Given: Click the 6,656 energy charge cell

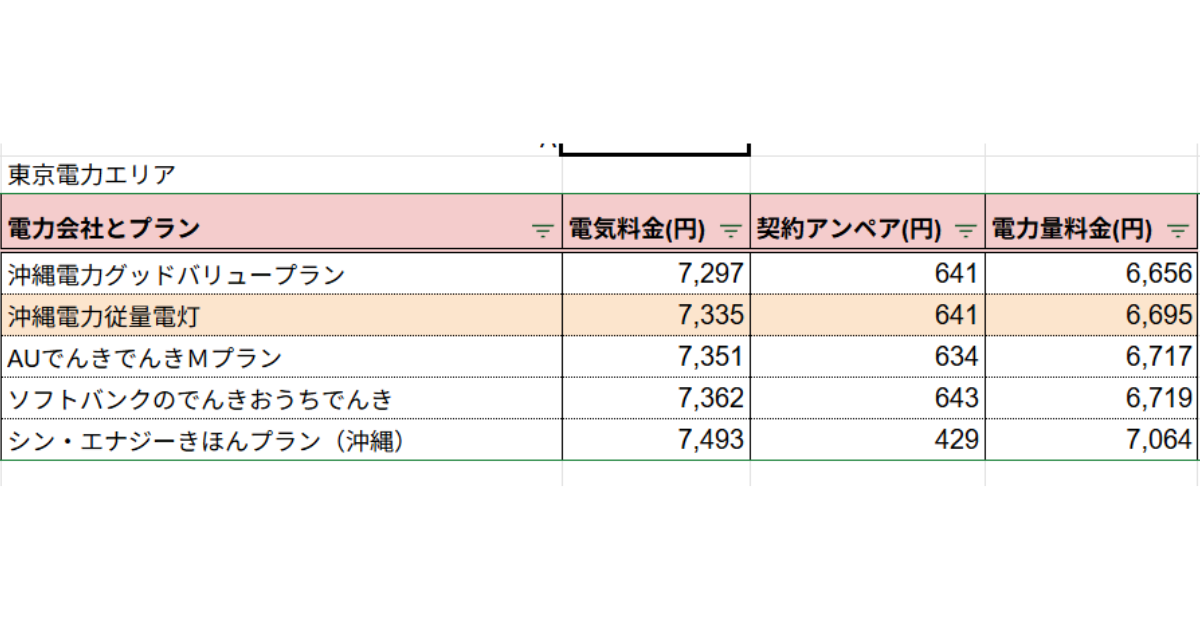Looking at the screenshot, I should (1092, 273).
